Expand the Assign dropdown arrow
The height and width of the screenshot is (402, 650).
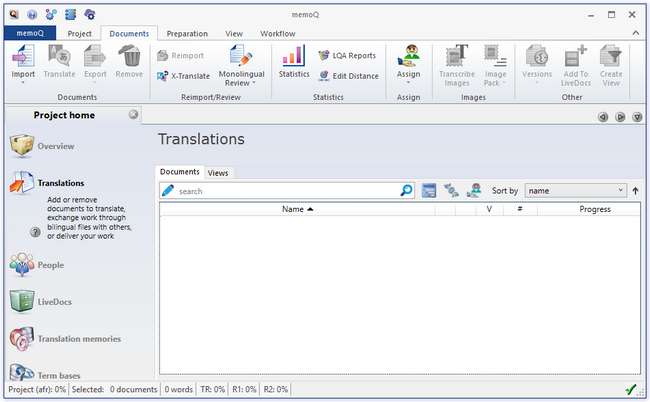click(x=408, y=82)
